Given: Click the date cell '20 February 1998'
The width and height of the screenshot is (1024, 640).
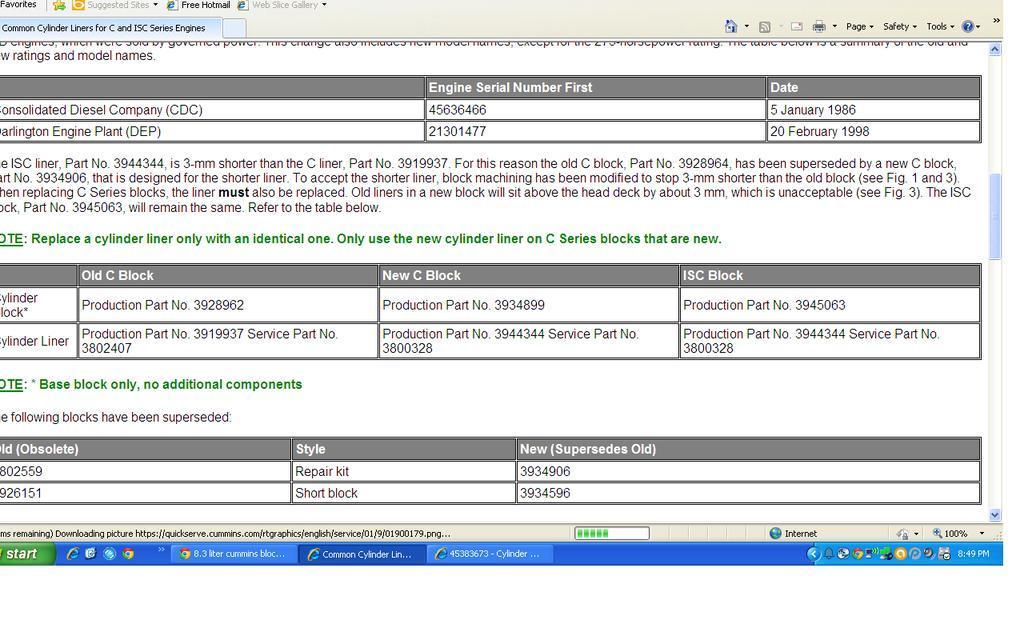Looking at the screenshot, I should tap(874, 131).
